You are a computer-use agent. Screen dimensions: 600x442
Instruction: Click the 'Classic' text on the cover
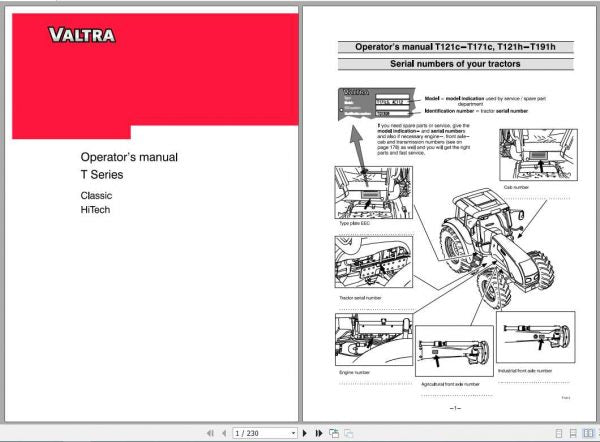[x=96, y=196]
